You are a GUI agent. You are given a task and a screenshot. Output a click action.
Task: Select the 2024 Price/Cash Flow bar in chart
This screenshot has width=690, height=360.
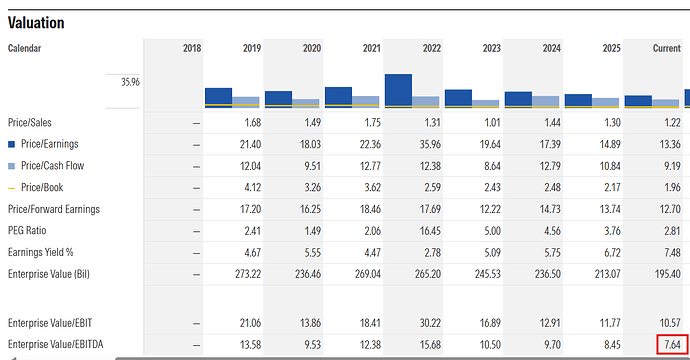click(x=545, y=101)
